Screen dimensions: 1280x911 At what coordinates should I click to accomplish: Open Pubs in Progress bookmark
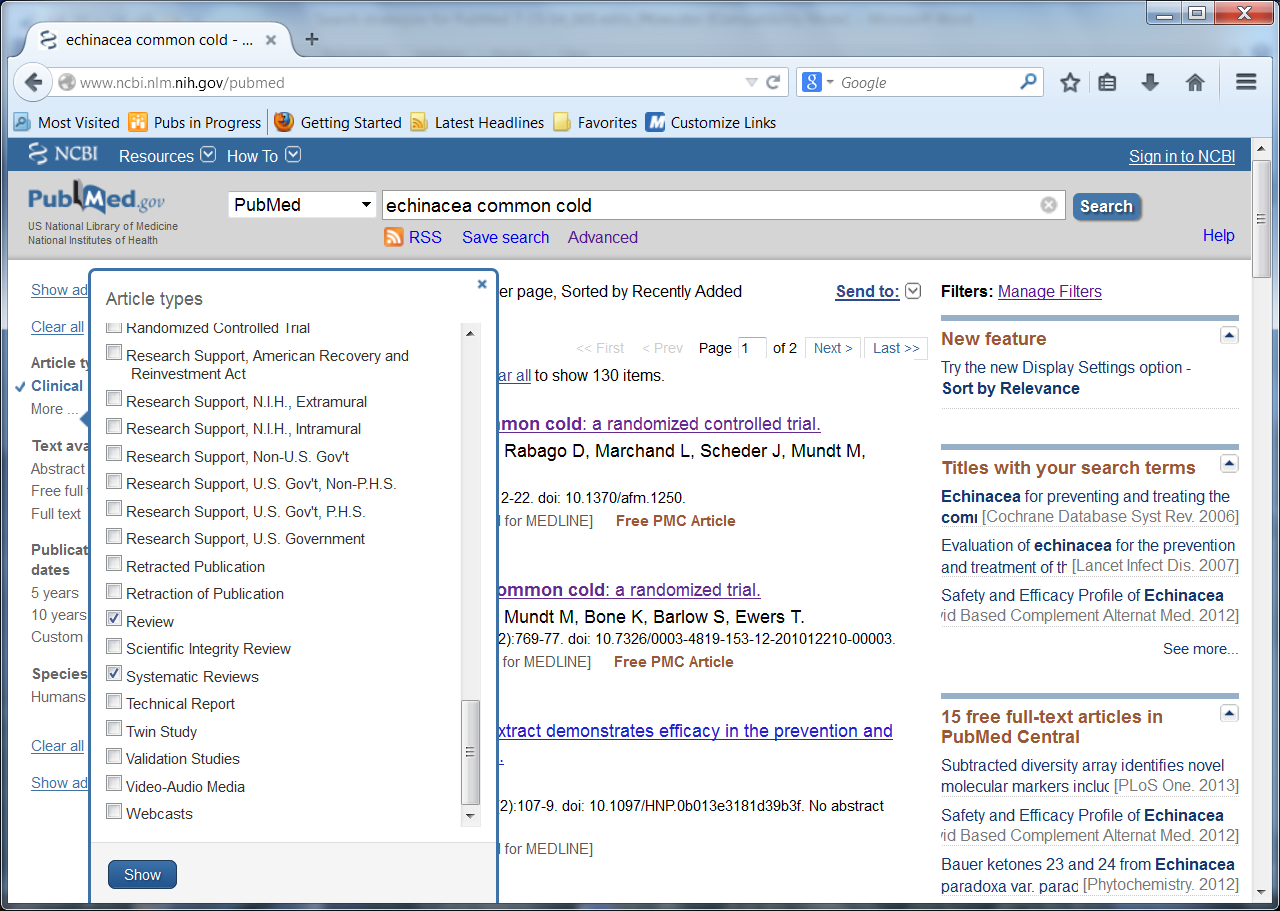pyautogui.click(x=195, y=122)
